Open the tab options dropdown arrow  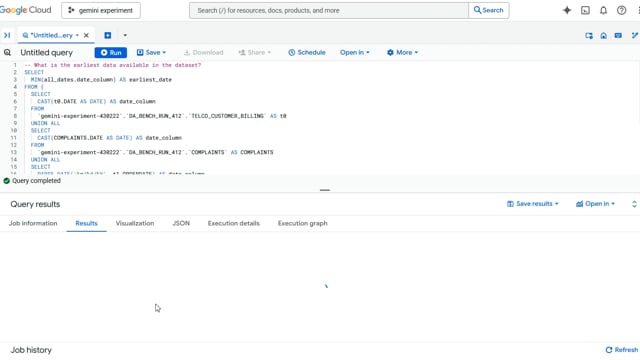(125, 35)
